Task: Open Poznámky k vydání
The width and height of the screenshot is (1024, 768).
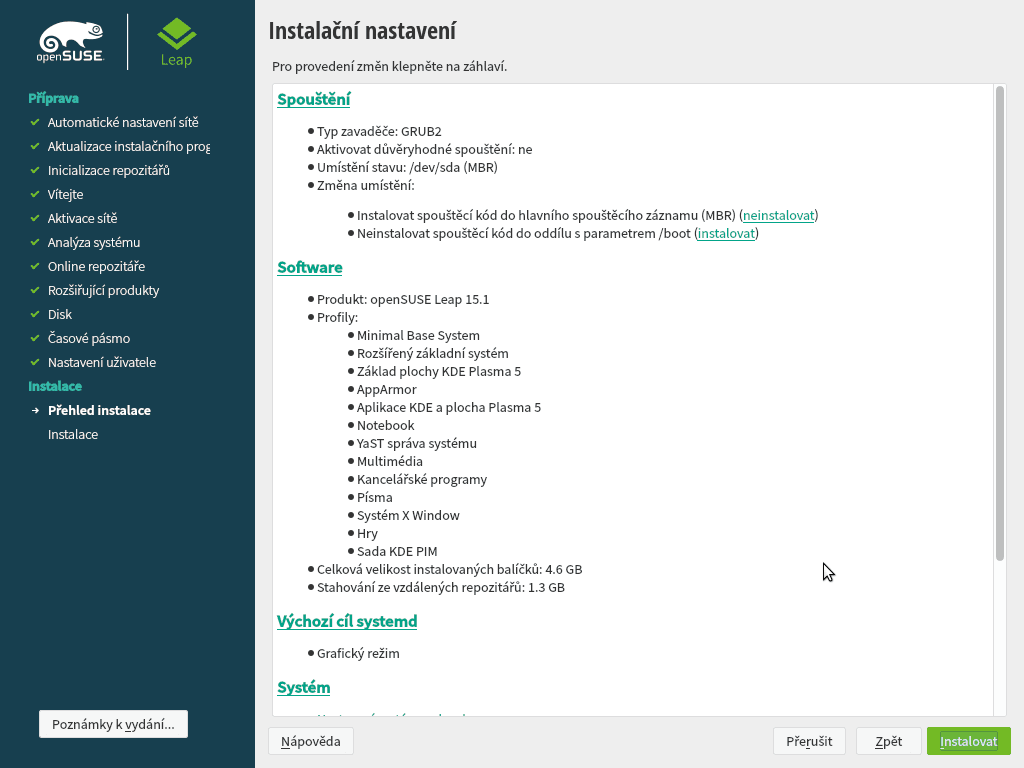Action: coord(112,723)
